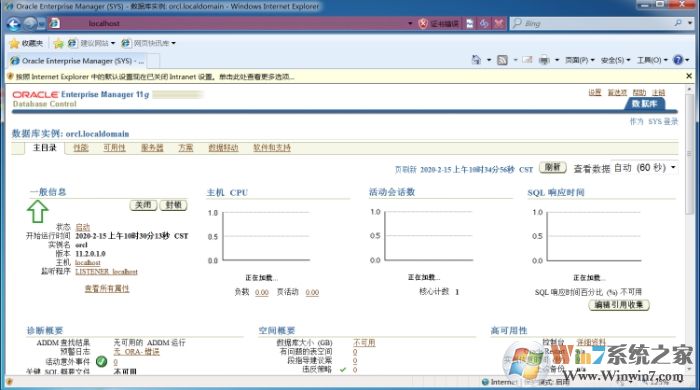Switch to the 可用性 tab
The image size is (700, 390).
pos(114,148)
